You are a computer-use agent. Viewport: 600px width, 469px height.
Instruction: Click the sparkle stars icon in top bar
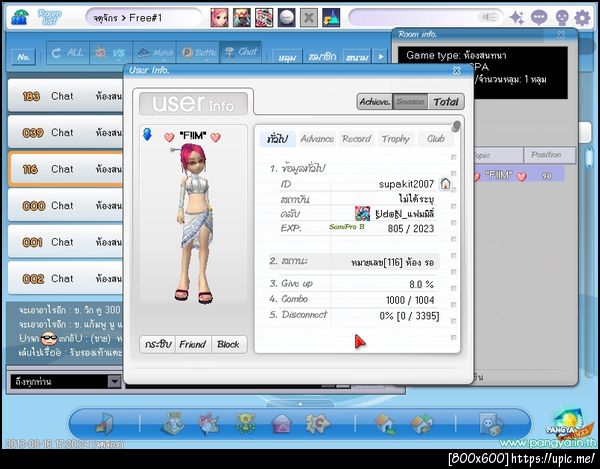tap(517, 18)
